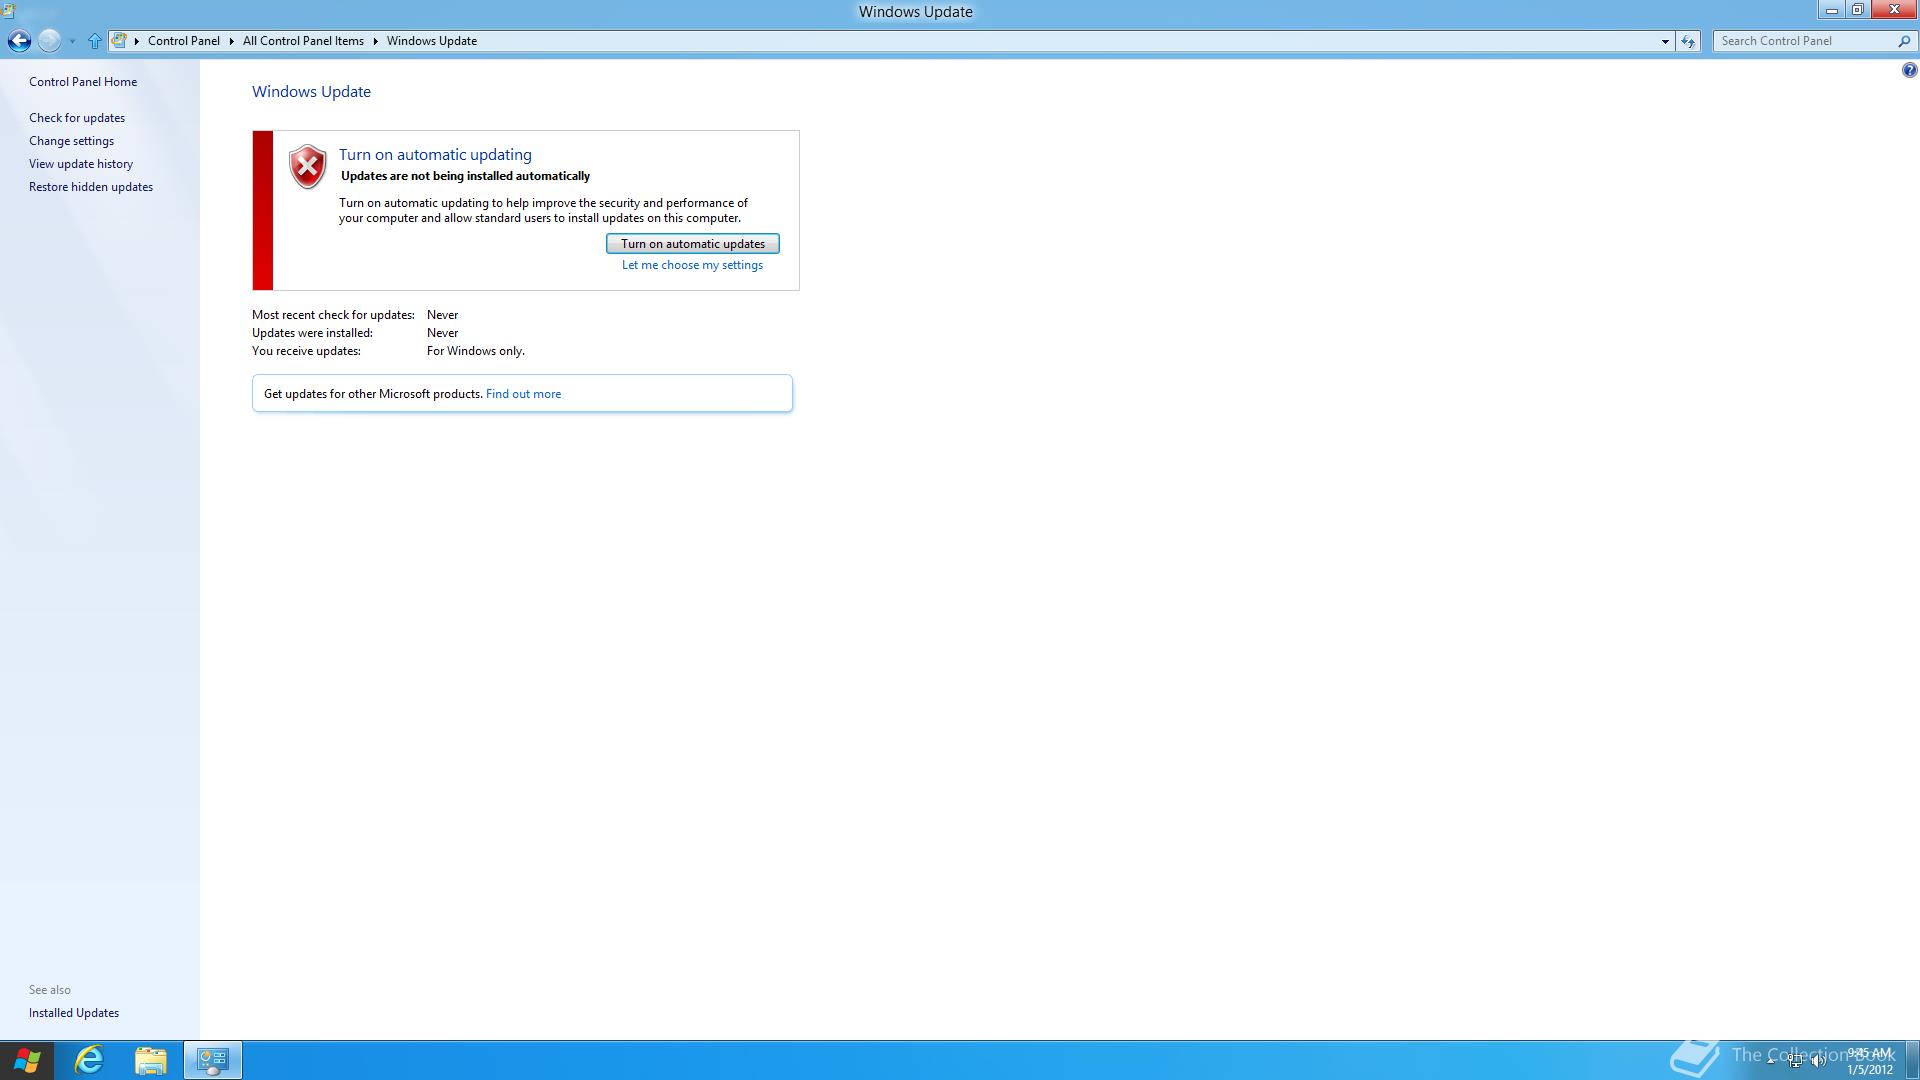Click Show desktop strip at taskbar end
The width and height of the screenshot is (1920, 1080).
pos(1913,1060)
